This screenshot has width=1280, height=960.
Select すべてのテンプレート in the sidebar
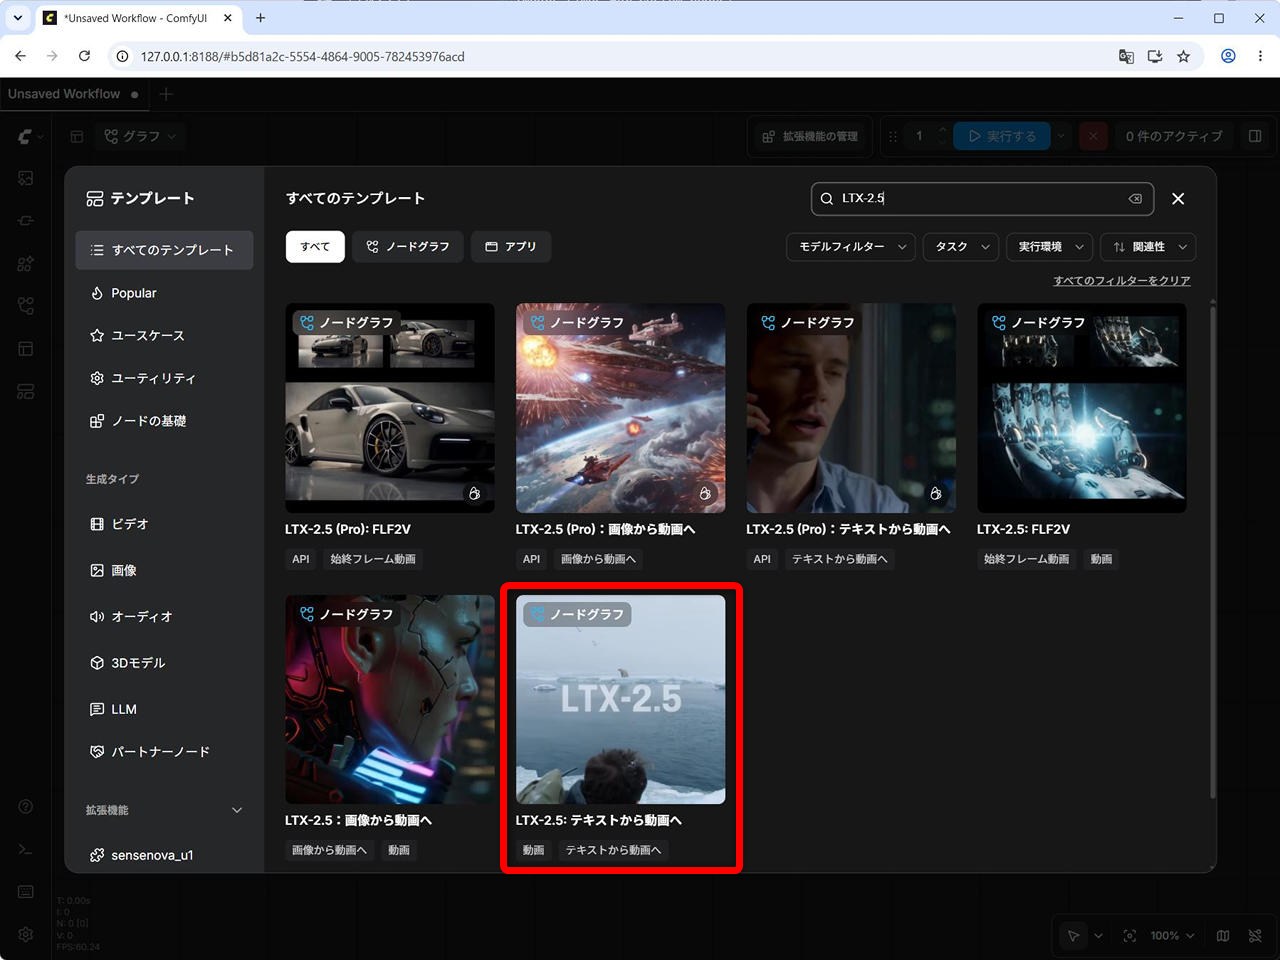(164, 250)
